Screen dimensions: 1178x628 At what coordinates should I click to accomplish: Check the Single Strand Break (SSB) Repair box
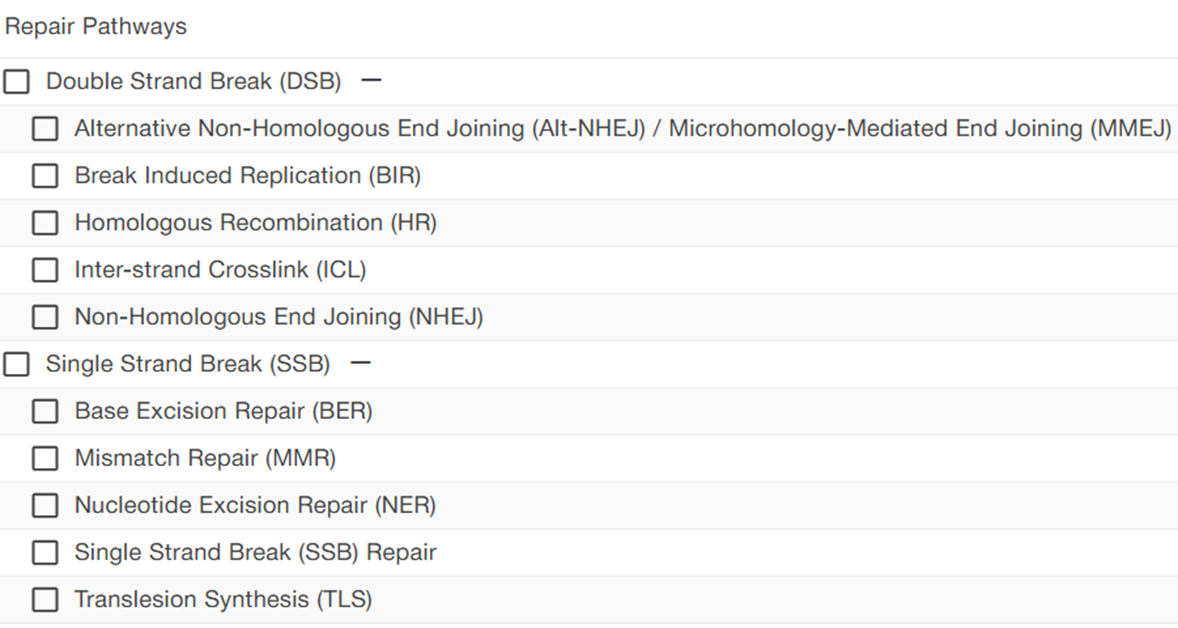coord(45,552)
